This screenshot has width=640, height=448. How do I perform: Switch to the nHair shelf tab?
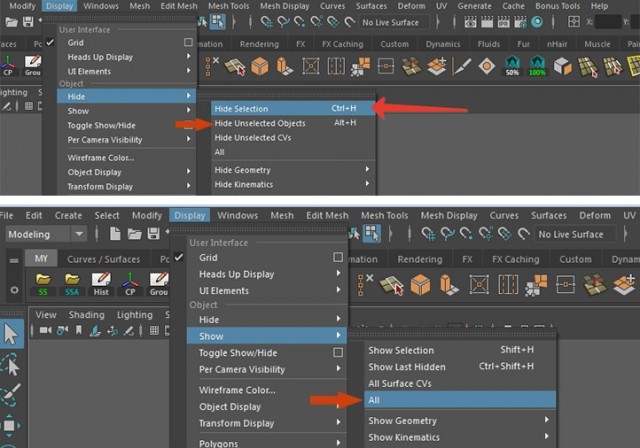557,44
